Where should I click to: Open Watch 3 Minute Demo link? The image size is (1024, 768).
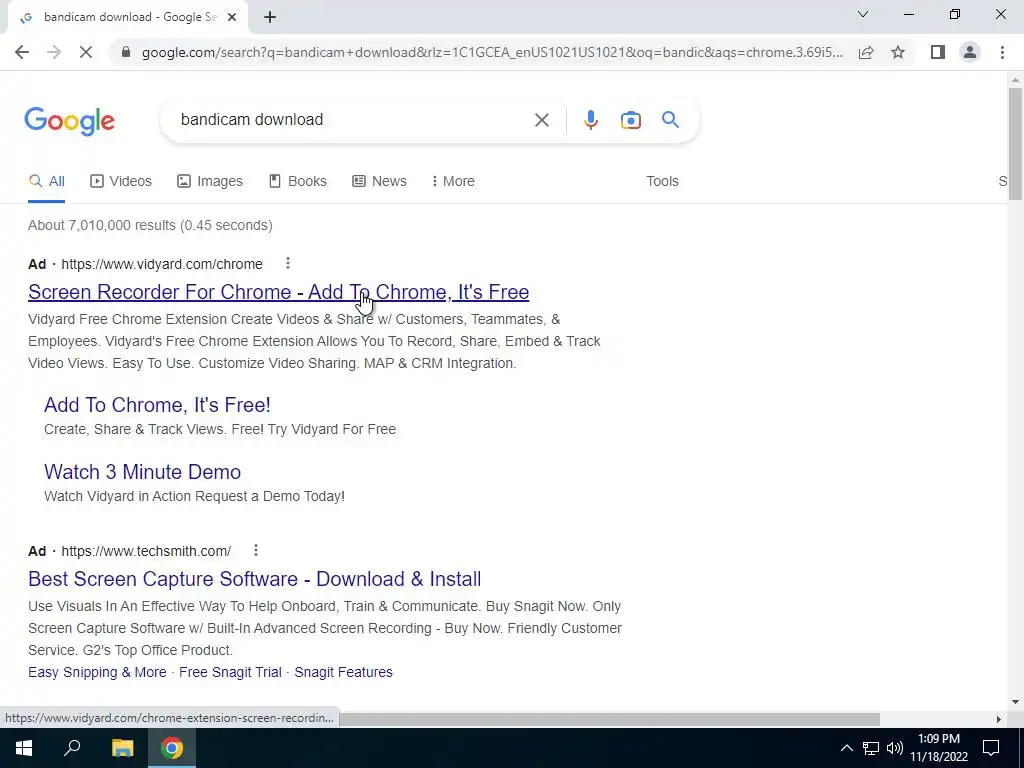[x=142, y=472]
